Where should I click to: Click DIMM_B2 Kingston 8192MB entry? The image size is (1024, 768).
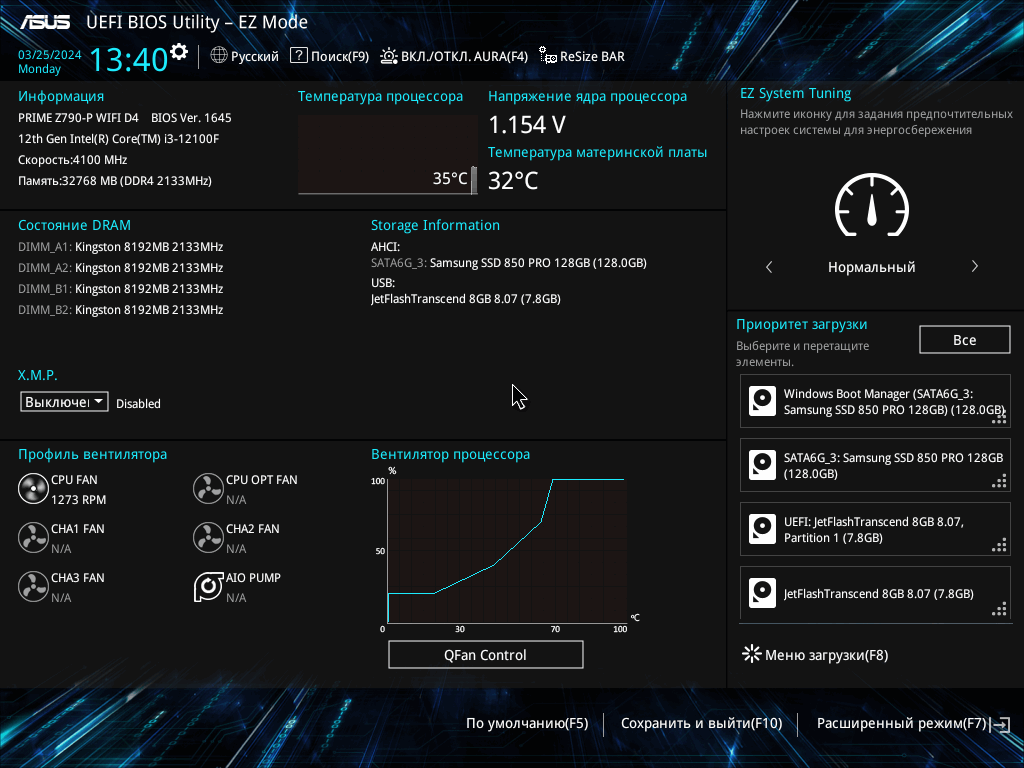pos(121,310)
